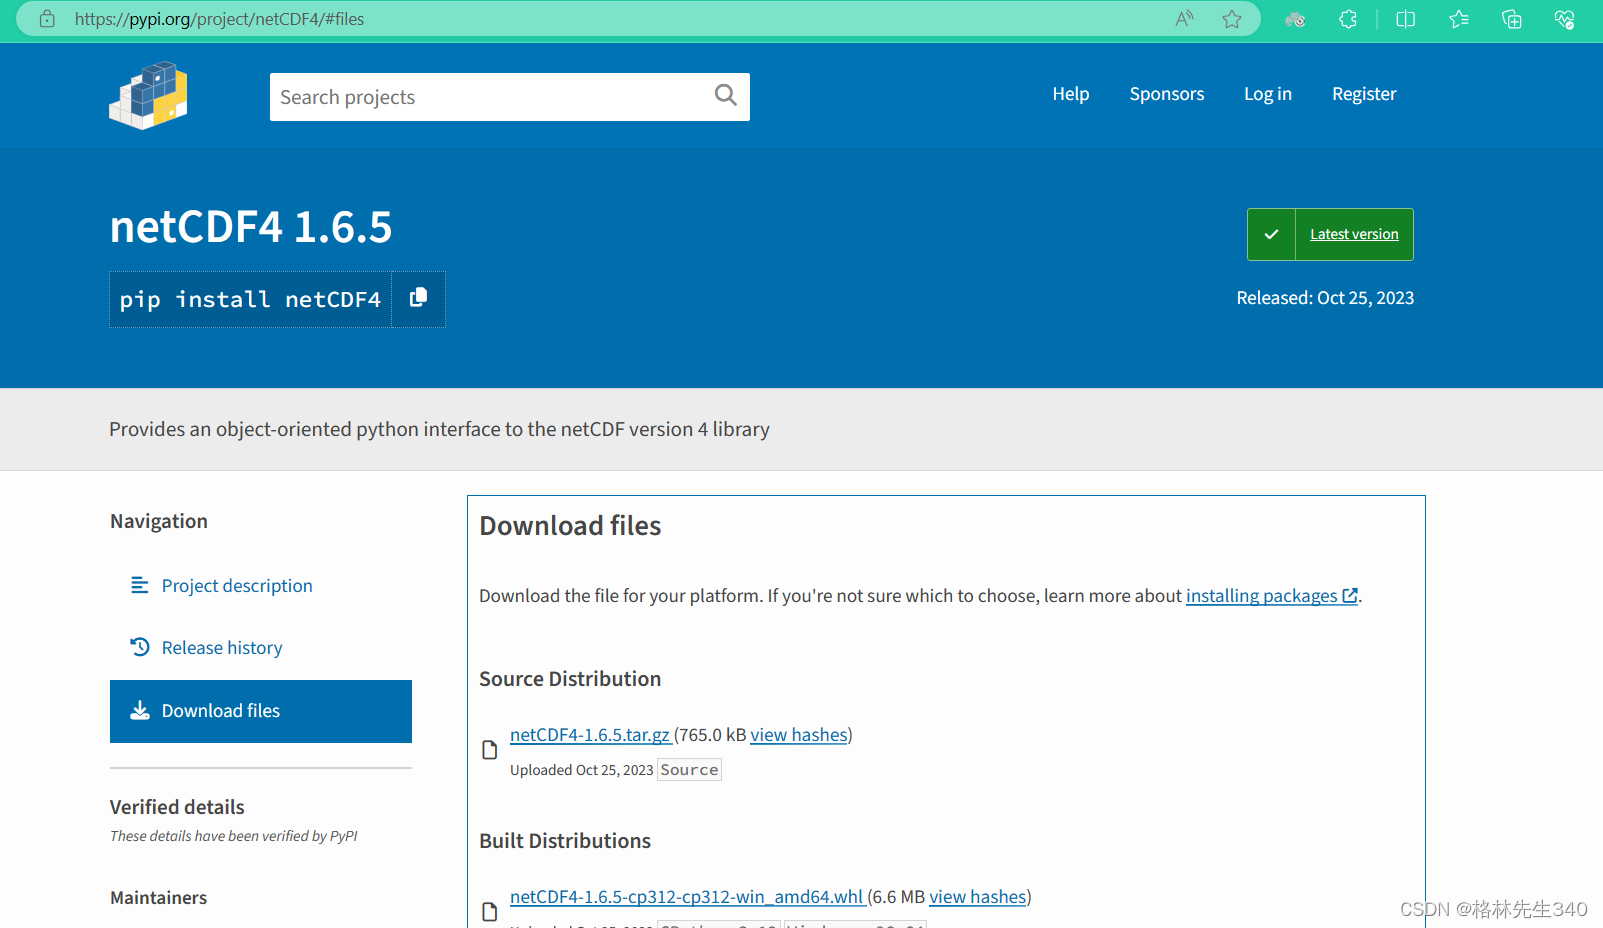Download netCDF4-1.6.5.tar.gz source file
Viewport: 1603px width, 928px height.
590,734
